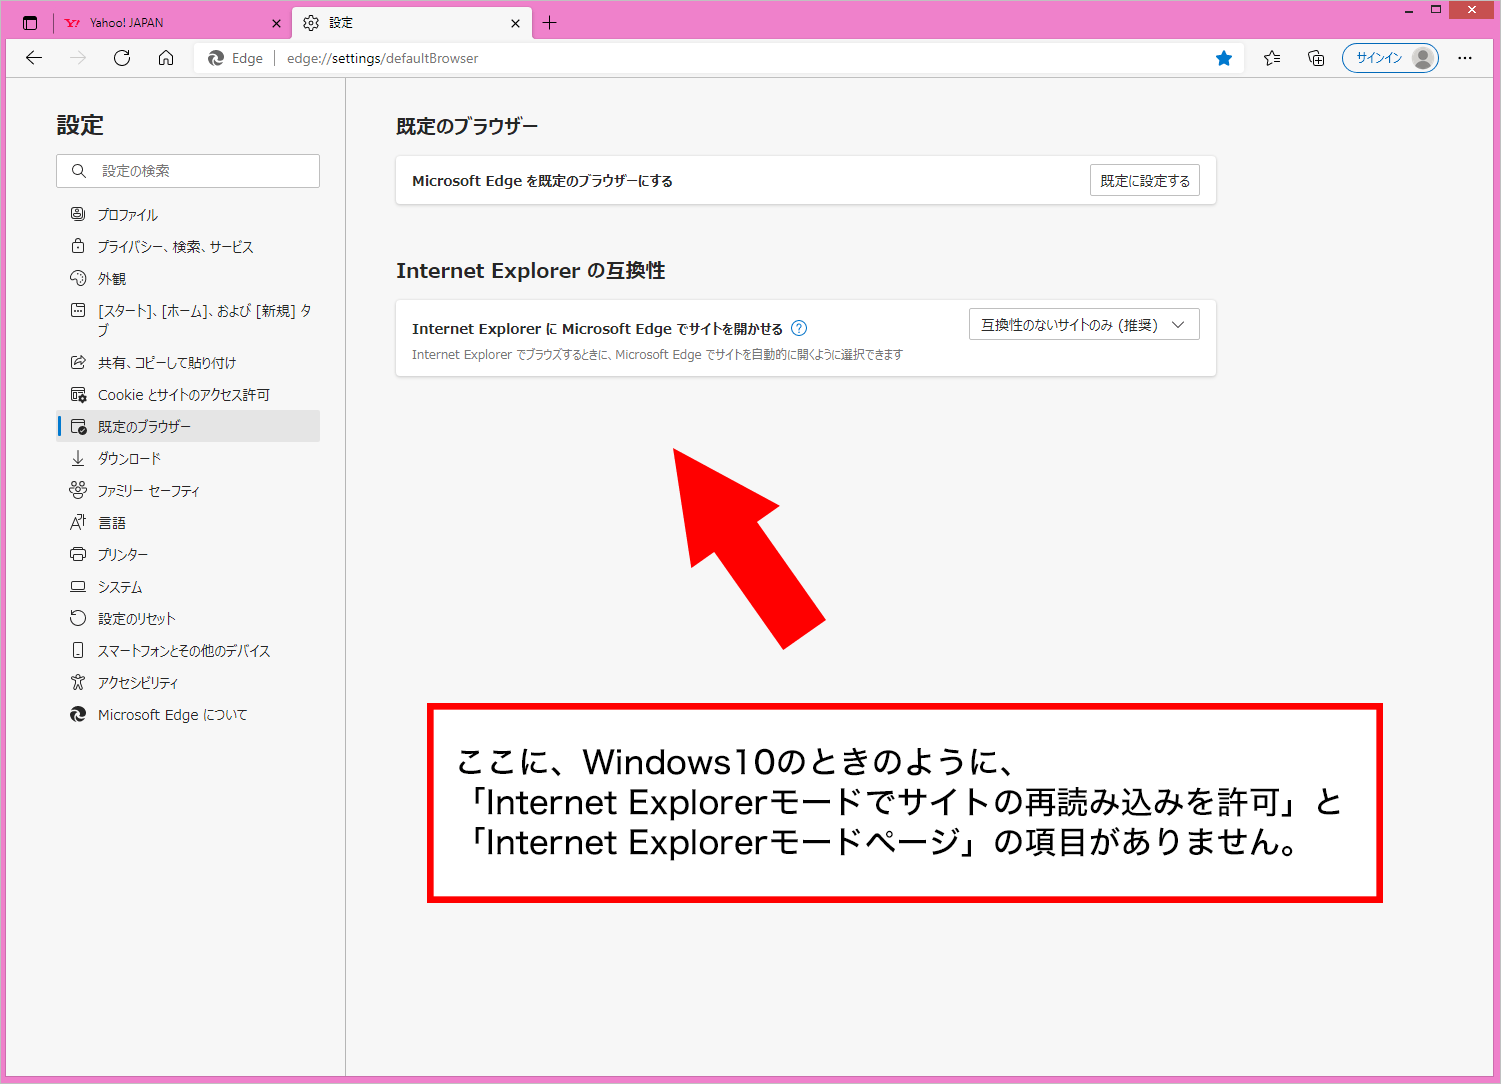Open スマートフォンとその他のデバイス settings
Screen dimensions: 1501x1084
[189, 651]
